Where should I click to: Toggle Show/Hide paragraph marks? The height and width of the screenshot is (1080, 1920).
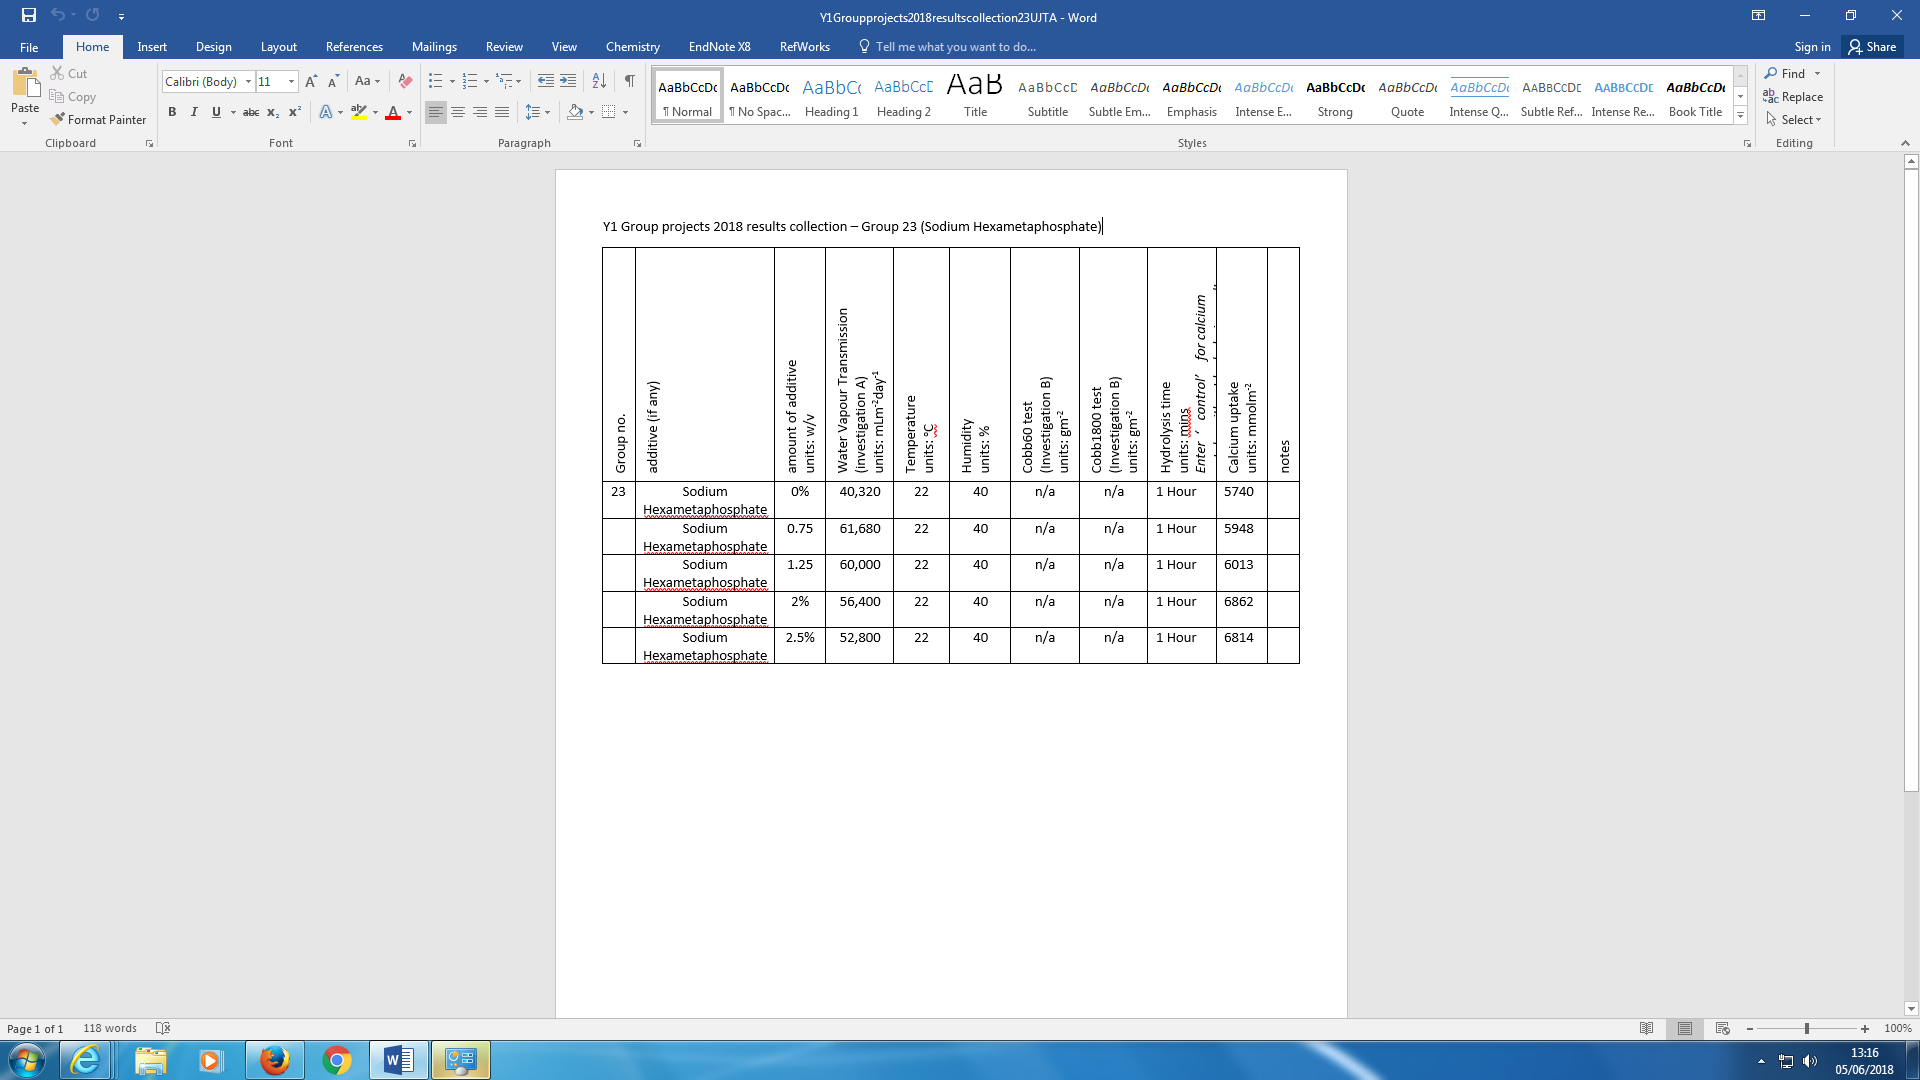click(629, 81)
